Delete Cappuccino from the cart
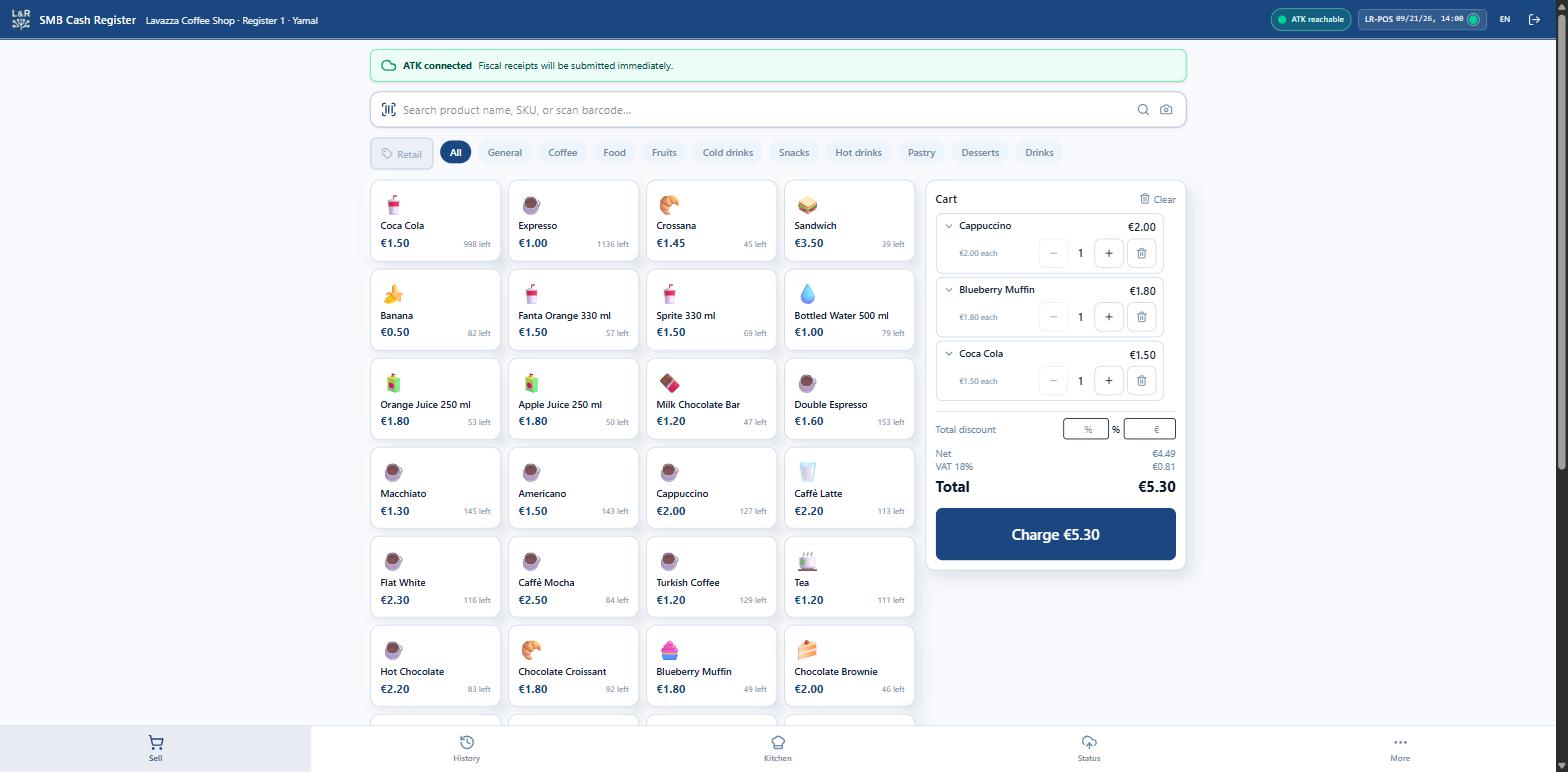This screenshot has height=772, width=1568. [1141, 253]
